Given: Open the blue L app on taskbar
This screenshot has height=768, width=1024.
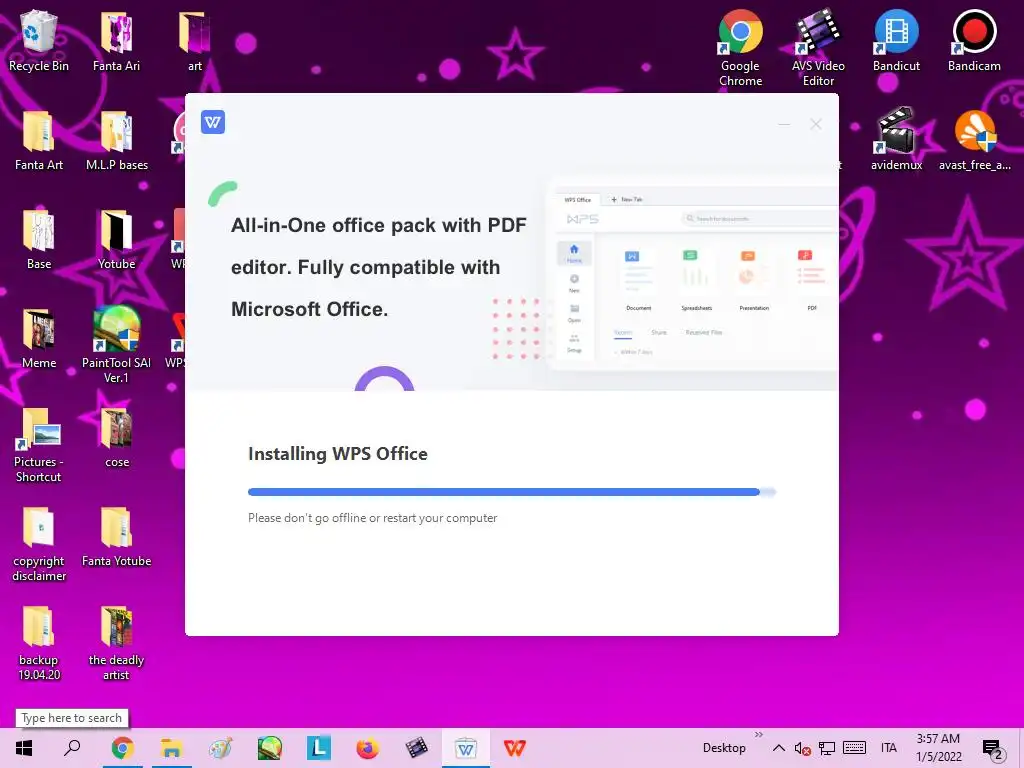Looking at the screenshot, I should coord(319,748).
